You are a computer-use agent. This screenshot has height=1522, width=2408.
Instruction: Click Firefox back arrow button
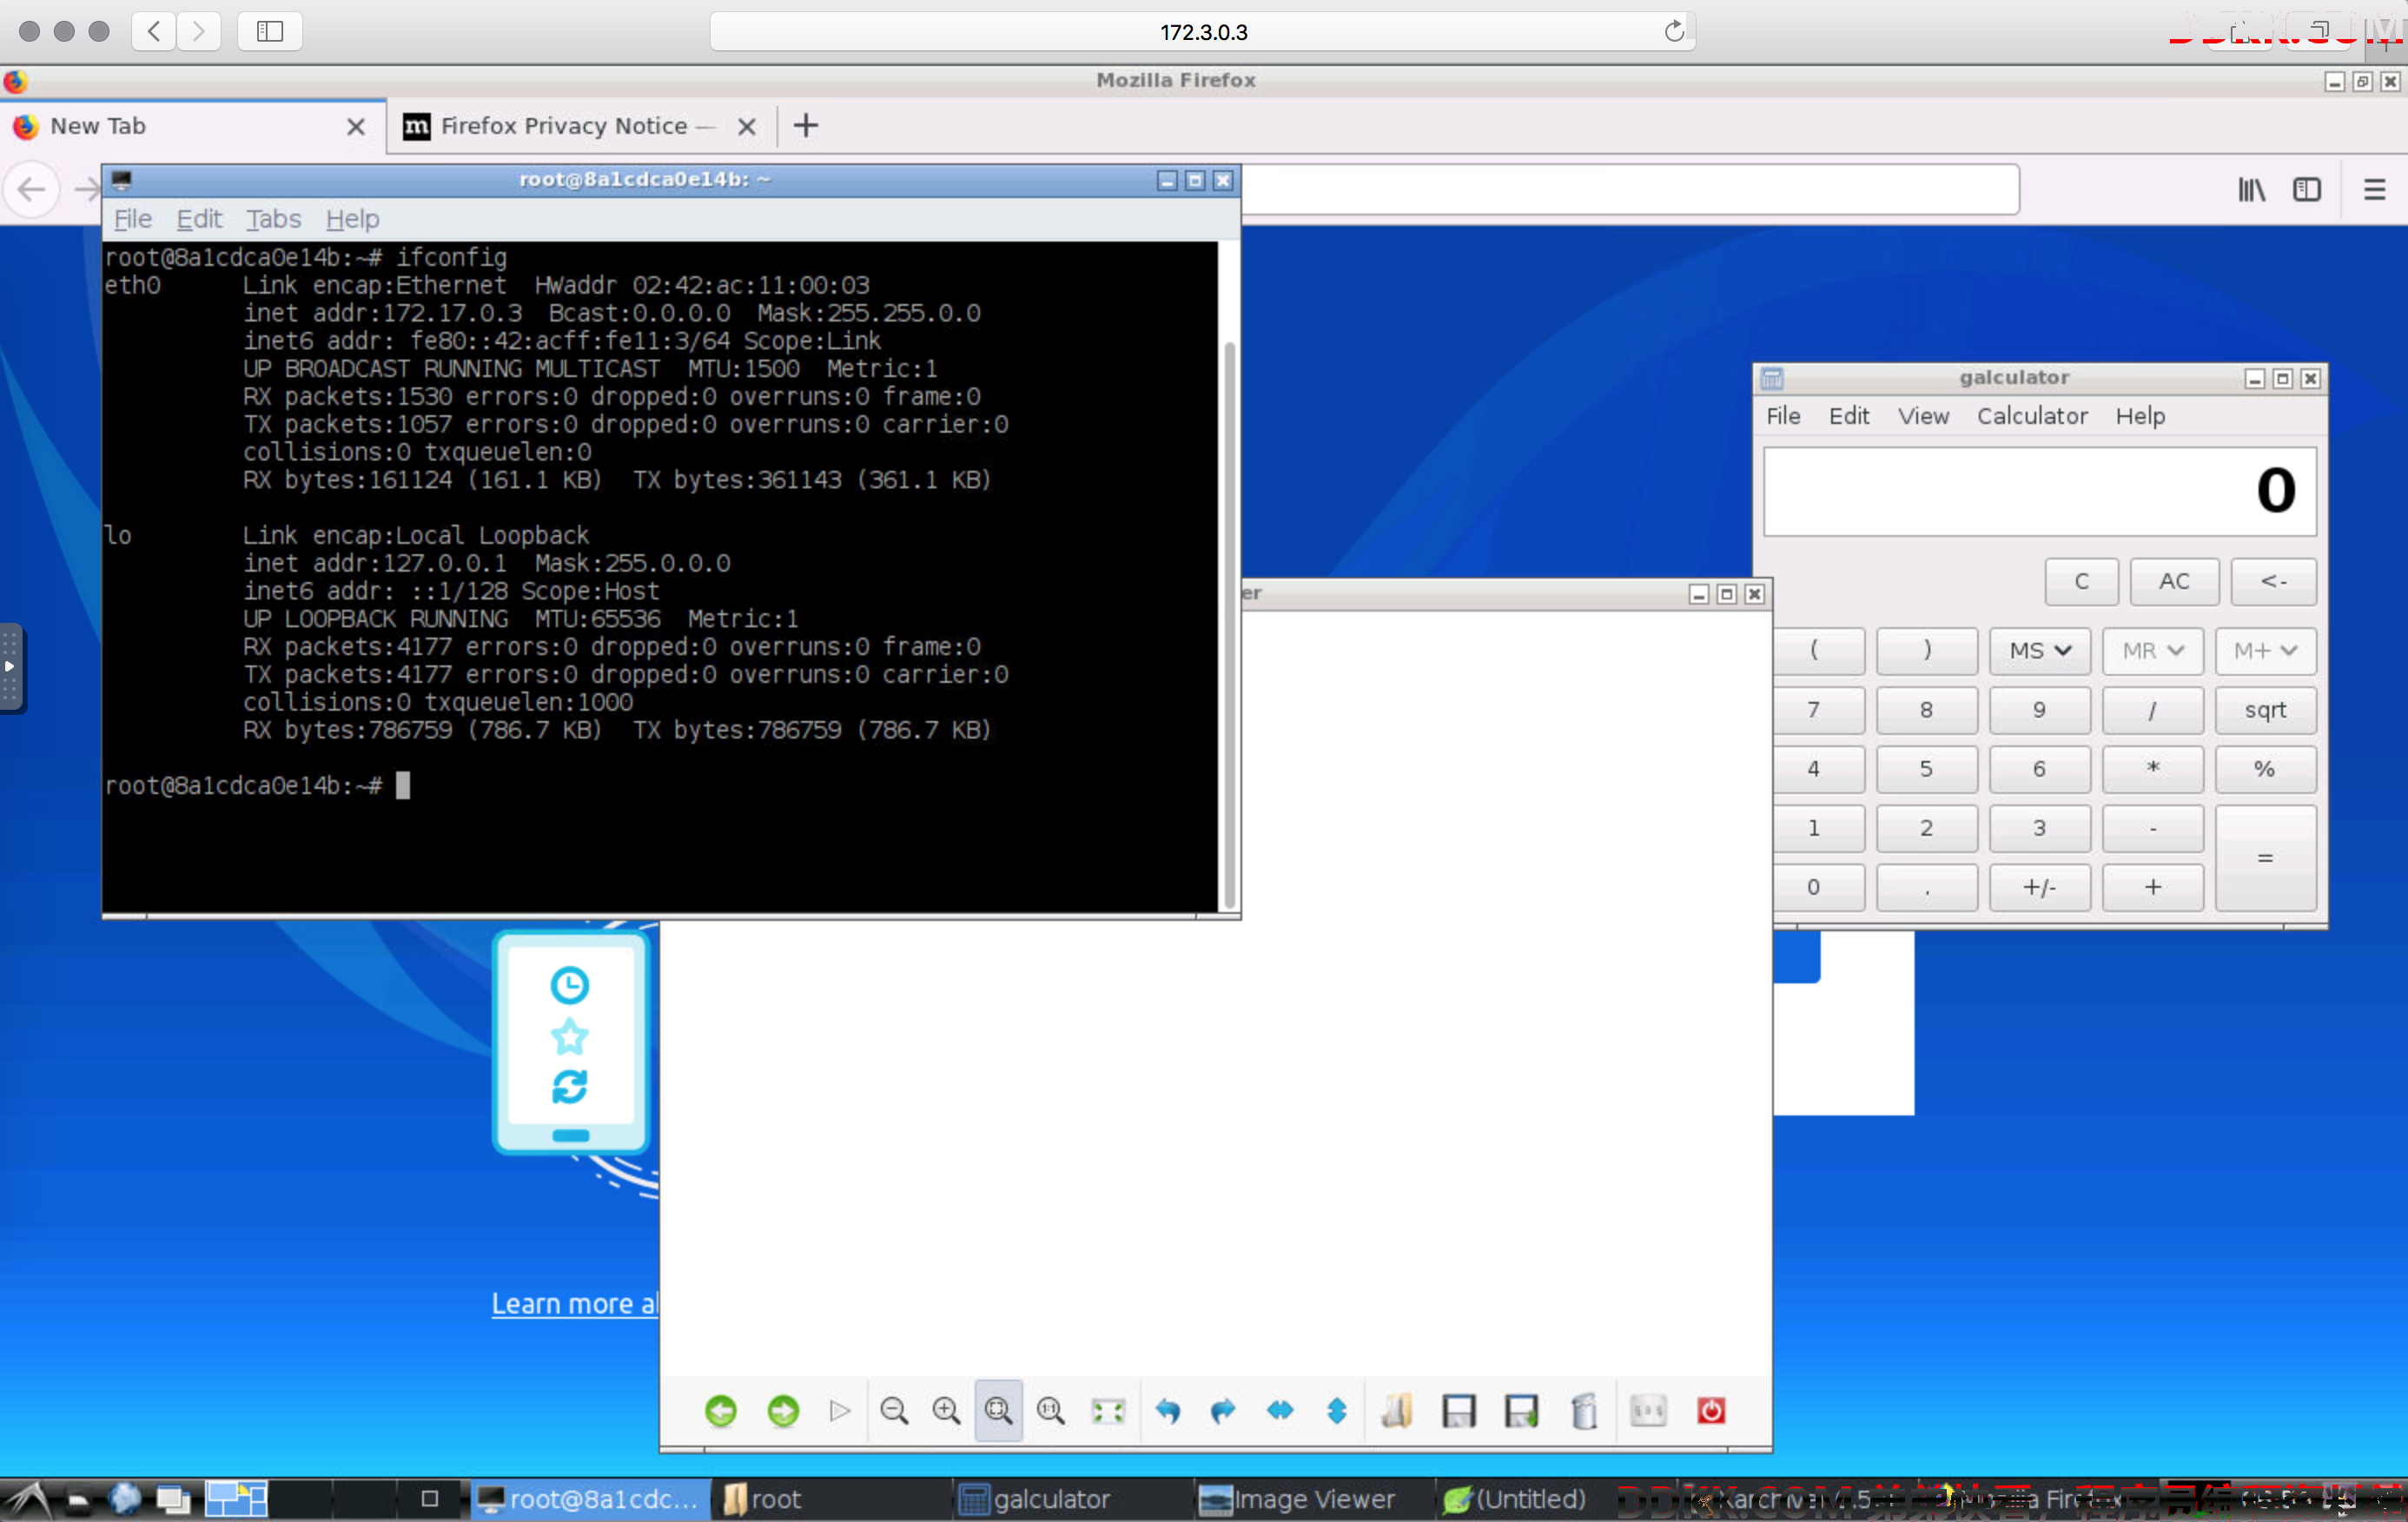coord(31,189)
